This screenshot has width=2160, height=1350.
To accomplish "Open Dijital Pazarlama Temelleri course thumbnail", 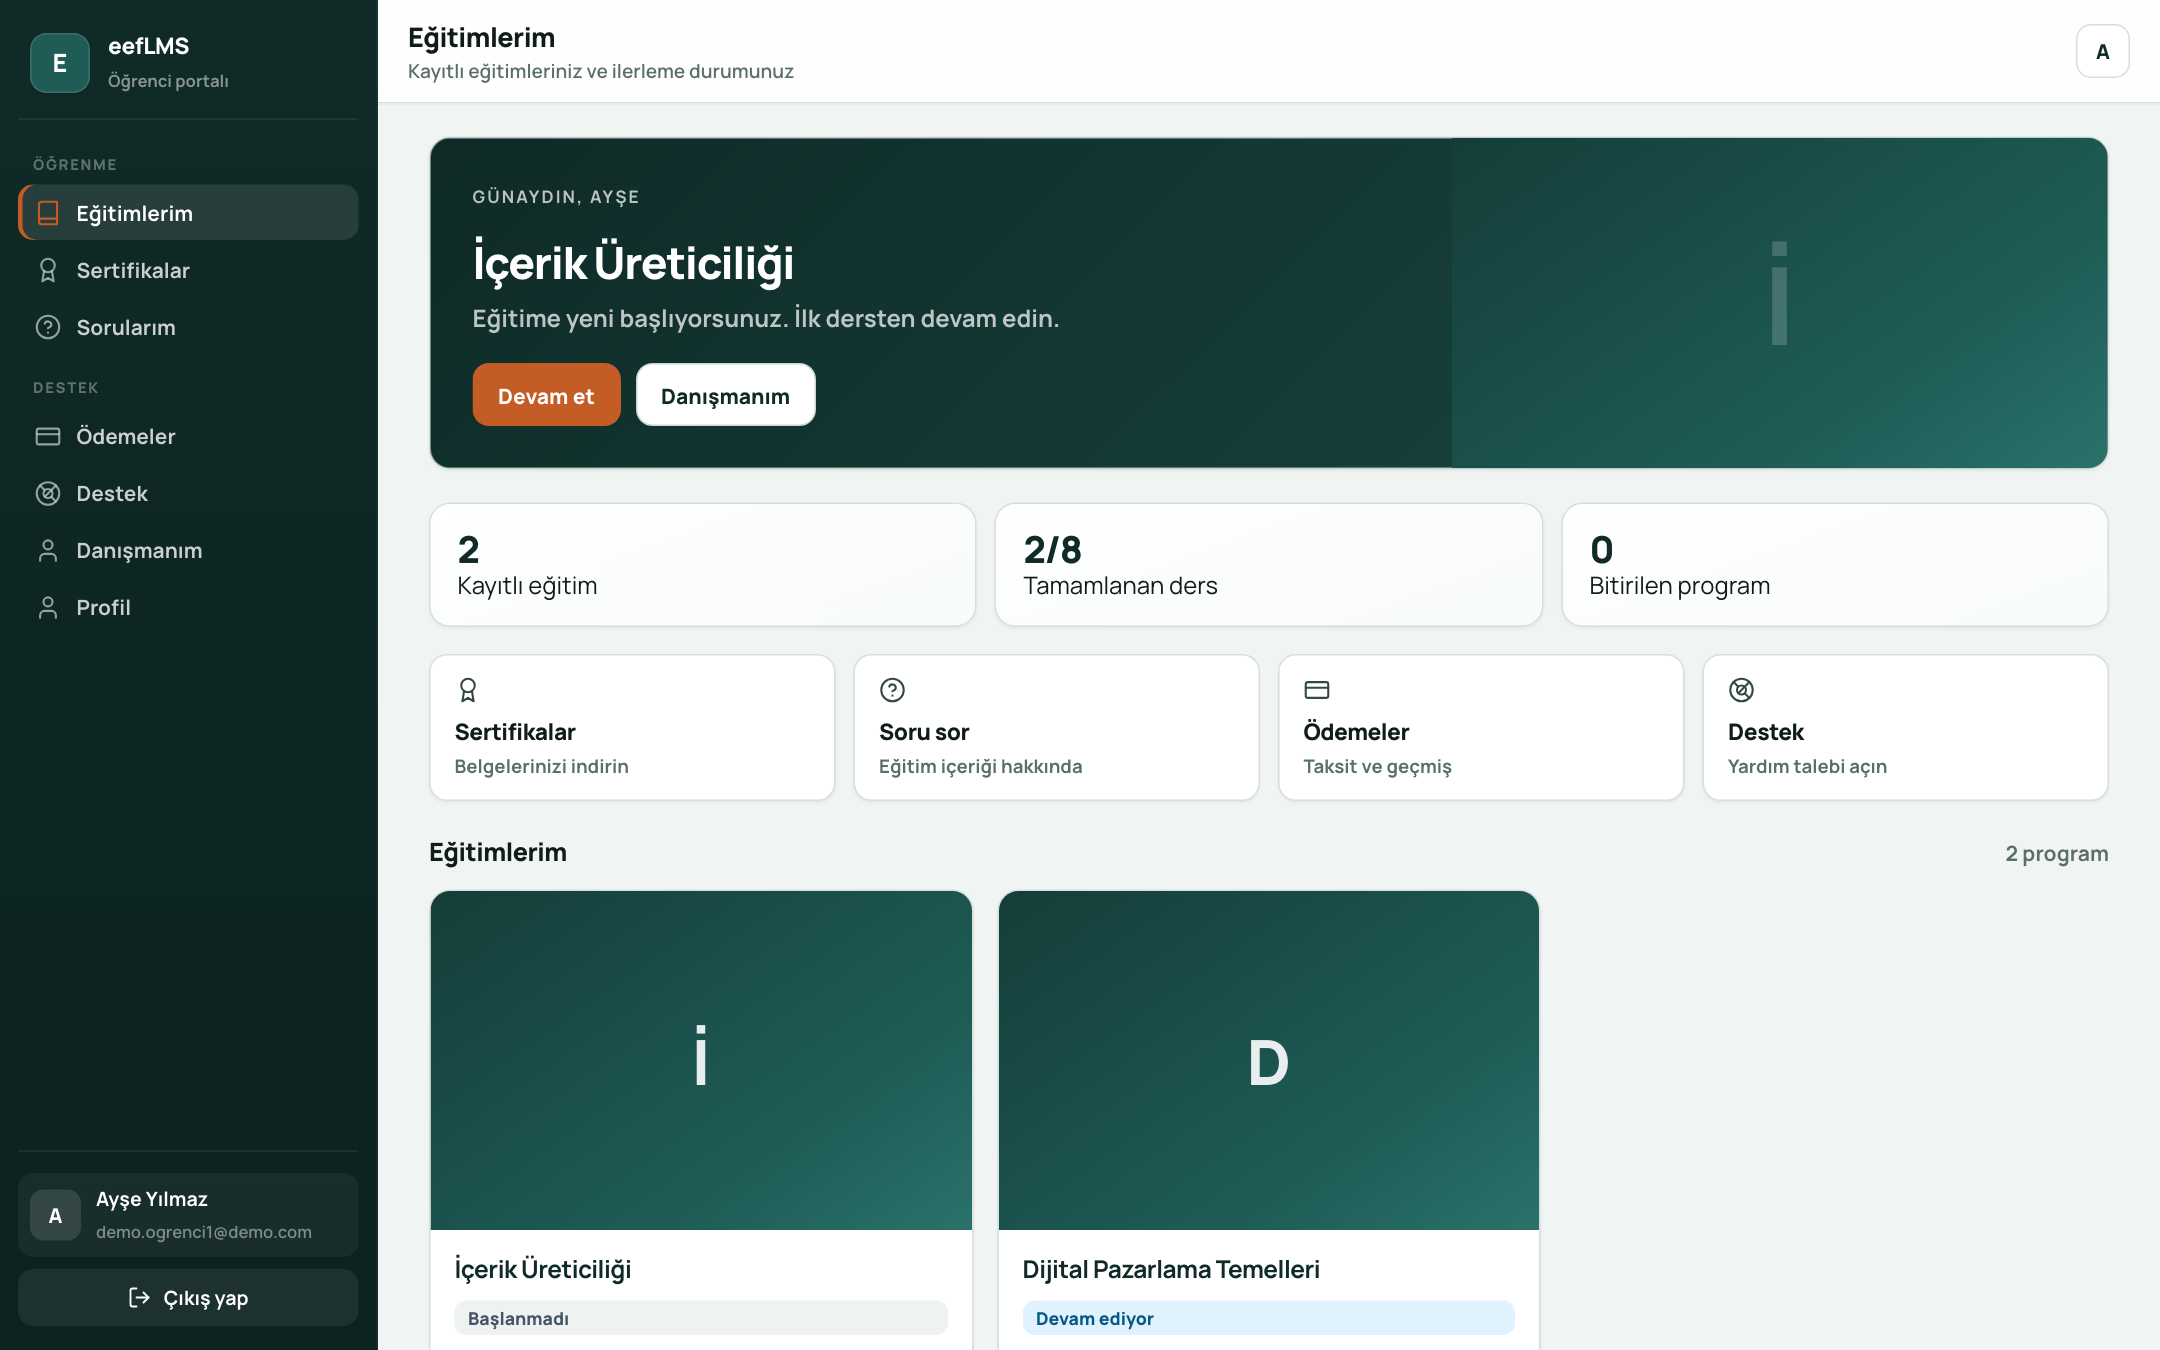I will pos(1268,1060).
